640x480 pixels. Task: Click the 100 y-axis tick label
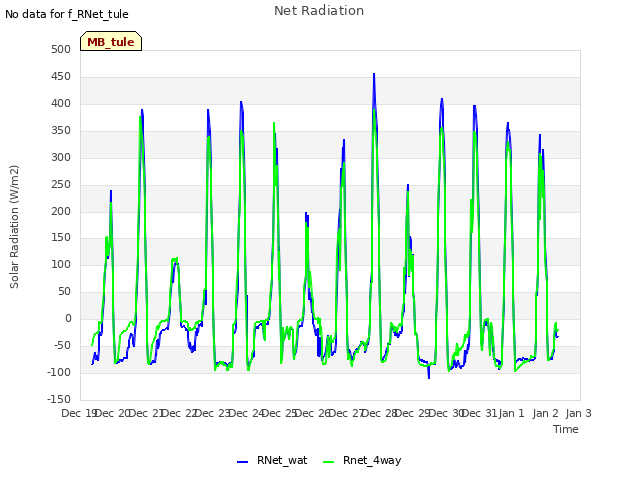(61, 264)
